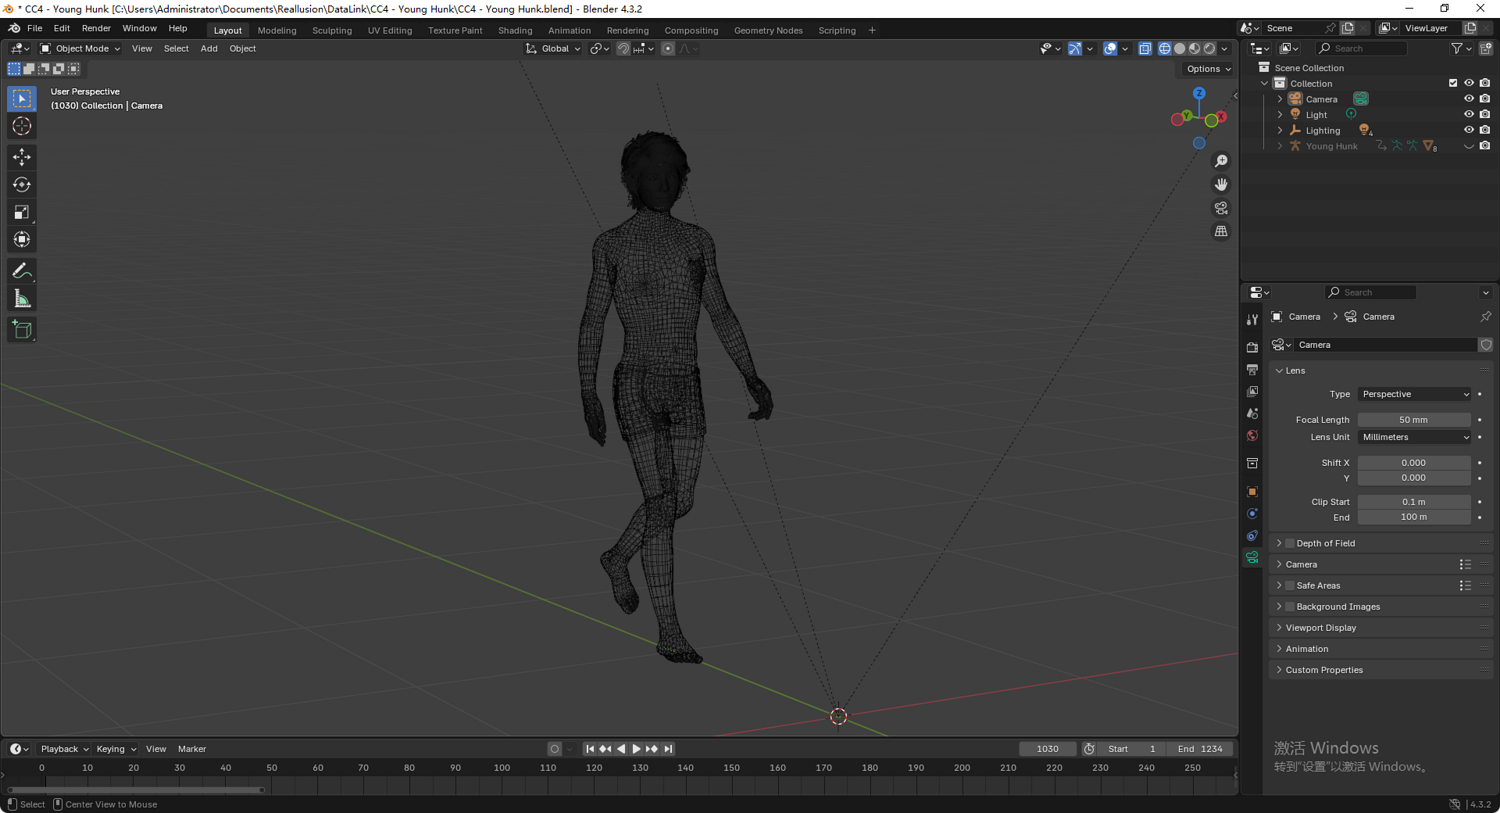Switch to the Sculpting workspace tab
Viewport: 1500px width, 813px height.
[x=332, y=30]
